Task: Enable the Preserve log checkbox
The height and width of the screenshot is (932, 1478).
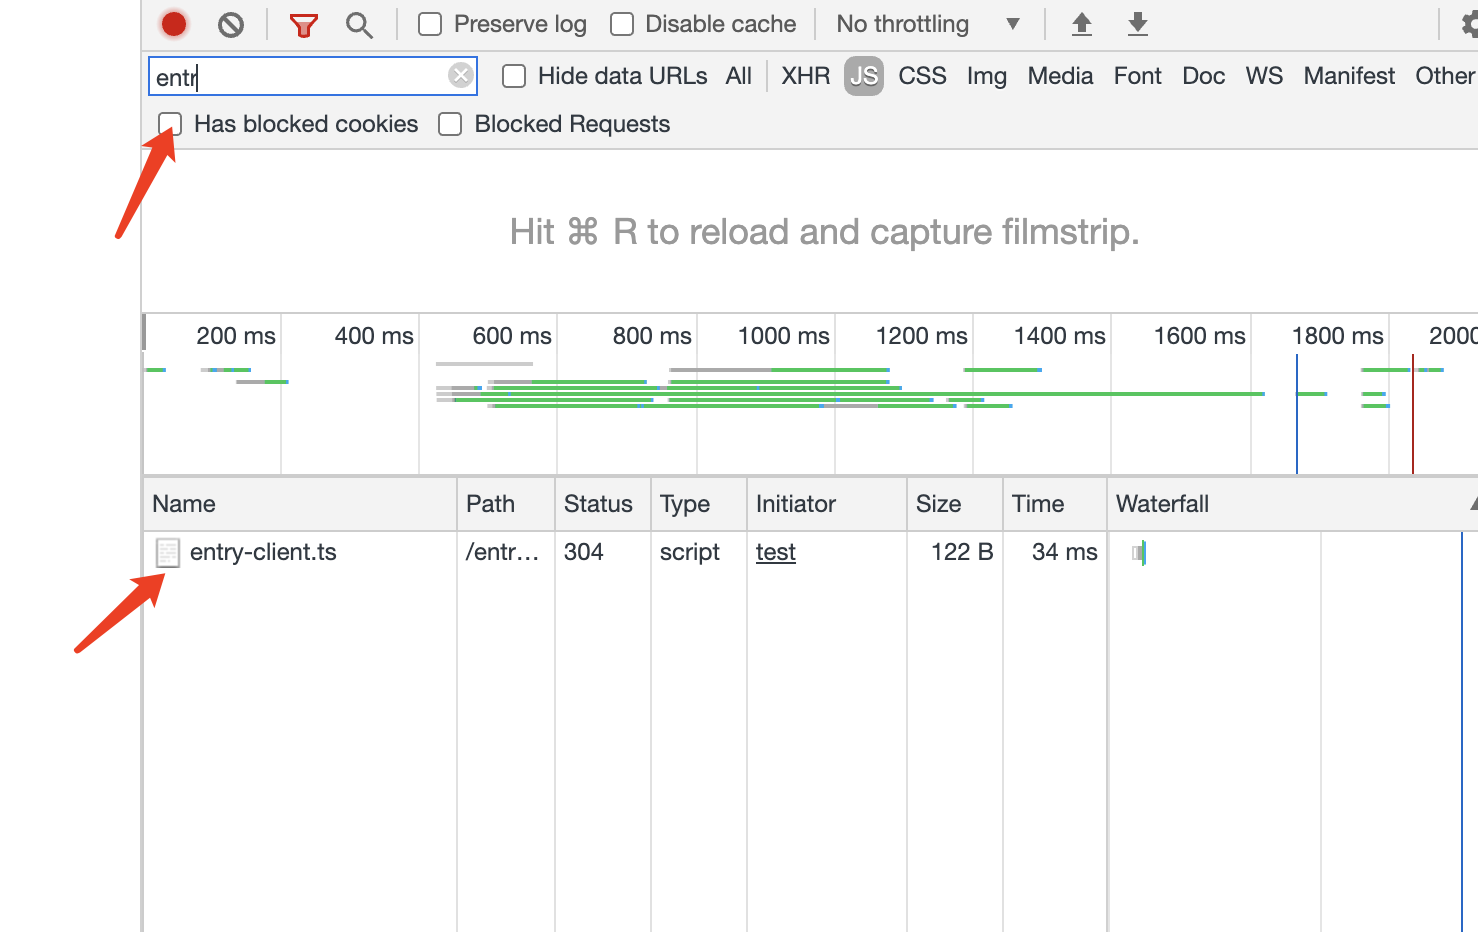Action: pyautogui.click(x=429, y=22)
